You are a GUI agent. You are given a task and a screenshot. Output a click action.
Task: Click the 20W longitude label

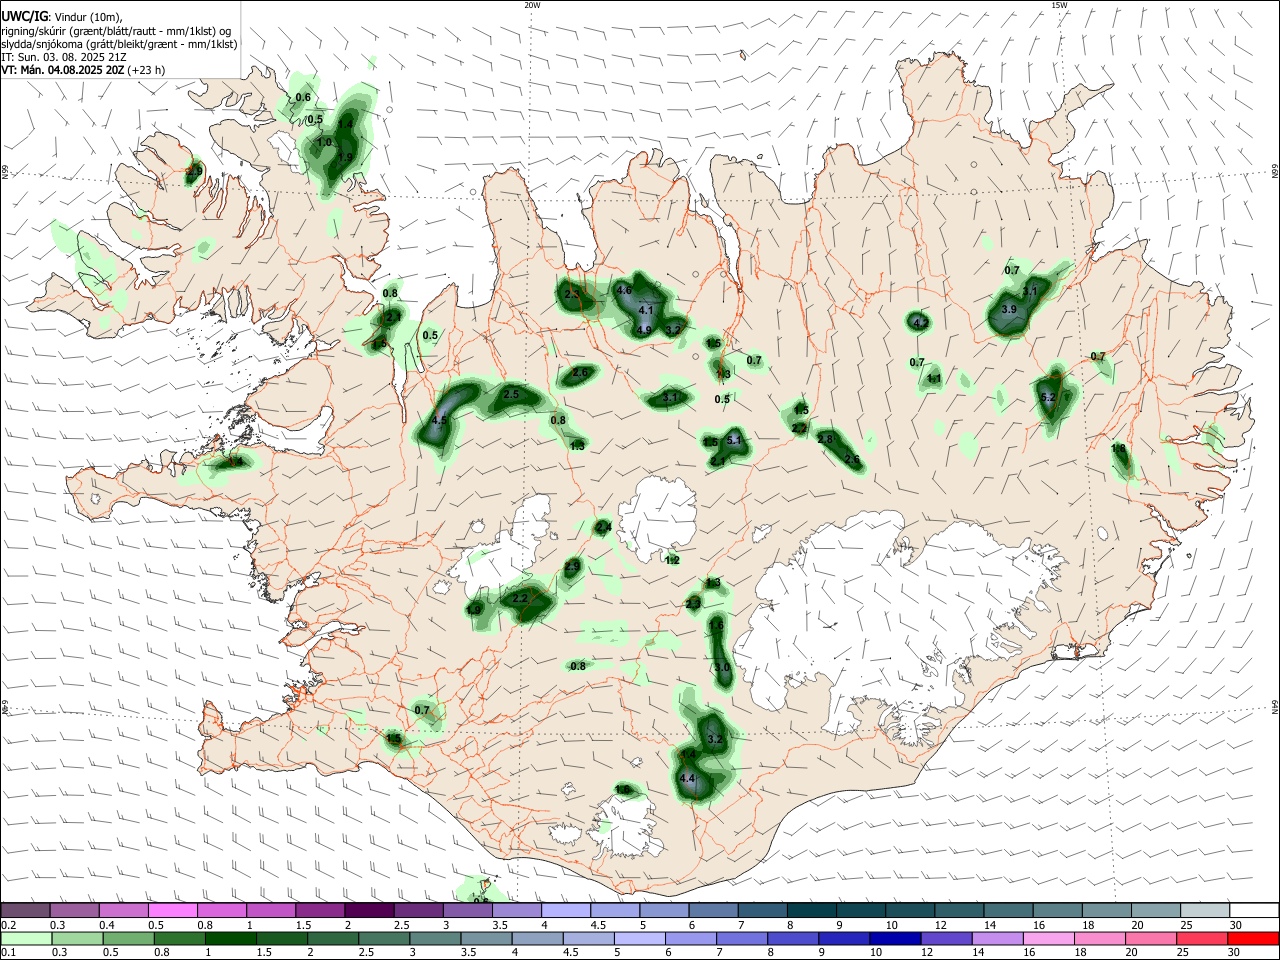[532, 5]
